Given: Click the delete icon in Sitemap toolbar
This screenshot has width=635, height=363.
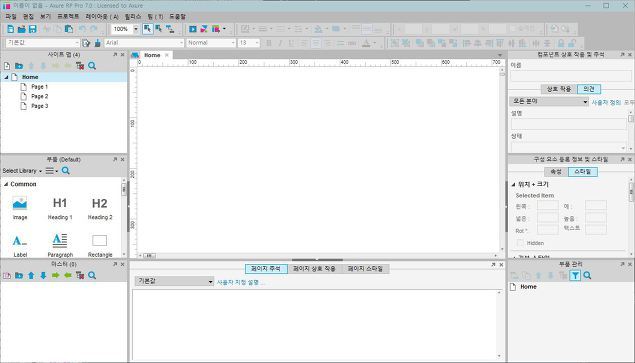Looking at the screenshot, I should click(80, 66).
